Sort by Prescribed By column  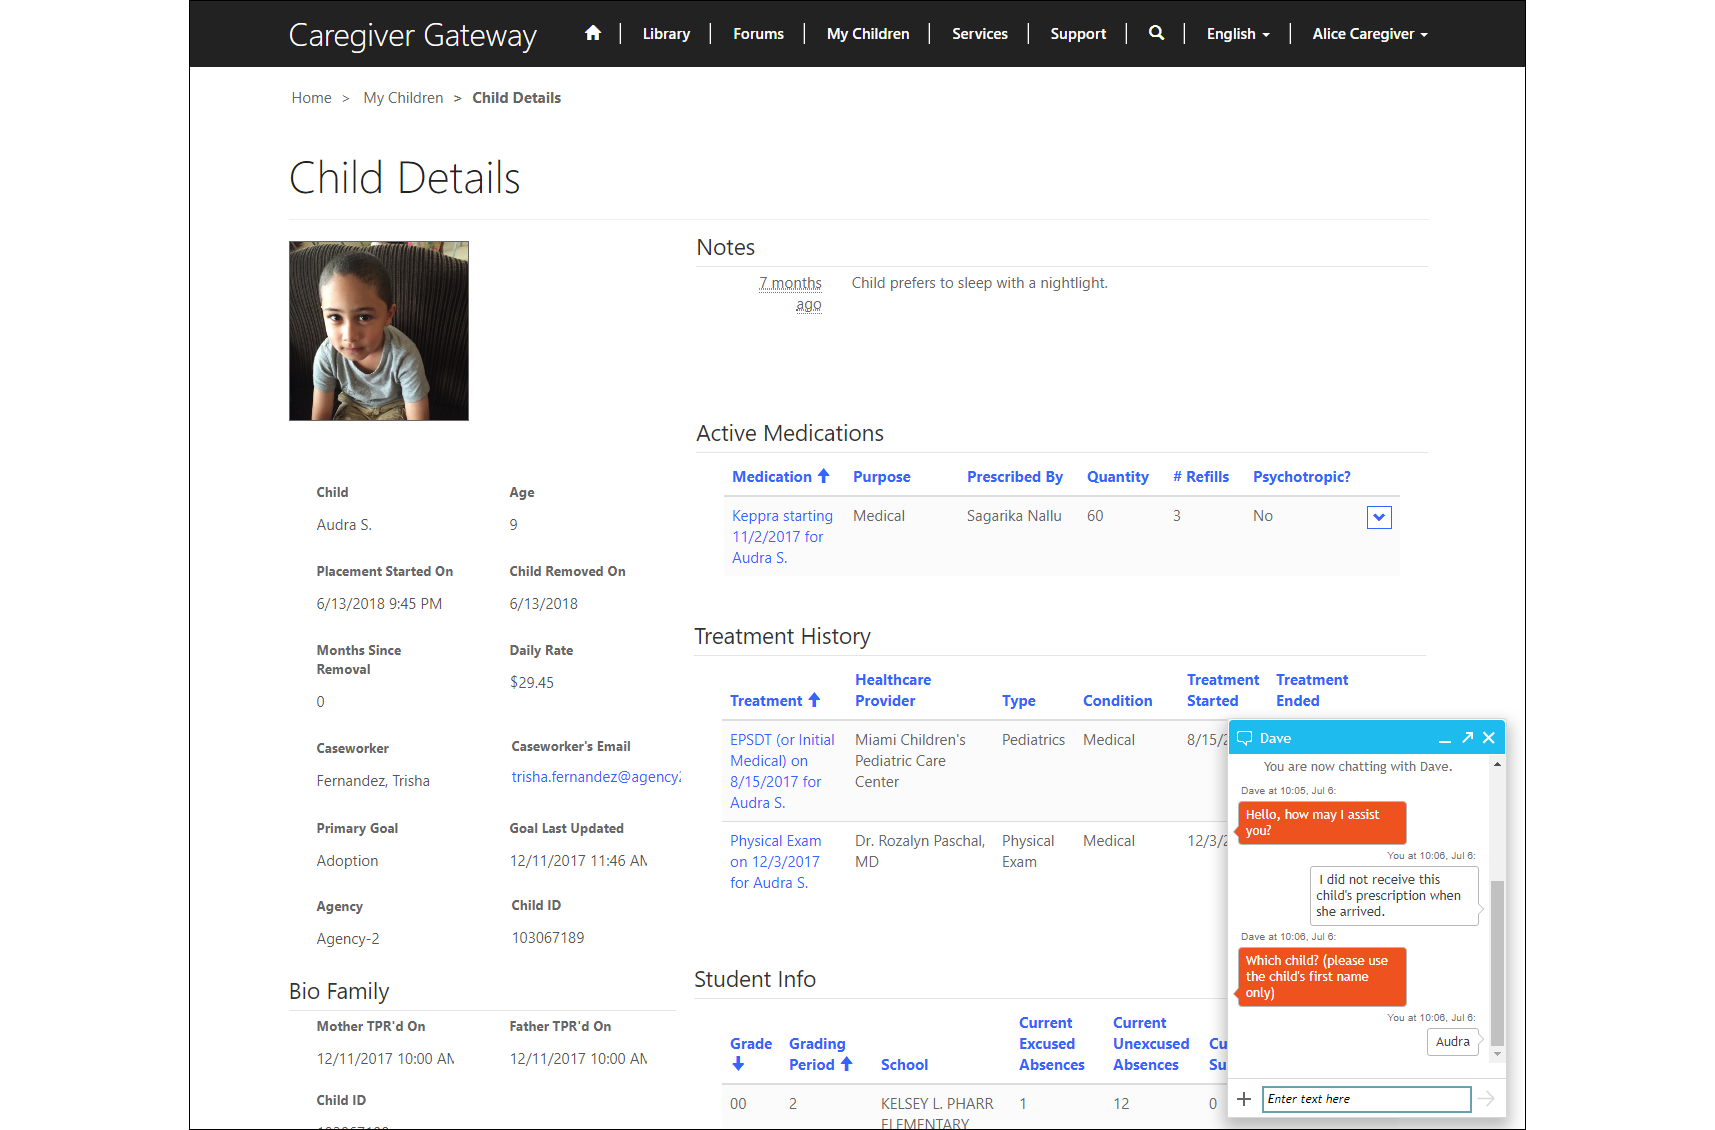coord(1014,477)
